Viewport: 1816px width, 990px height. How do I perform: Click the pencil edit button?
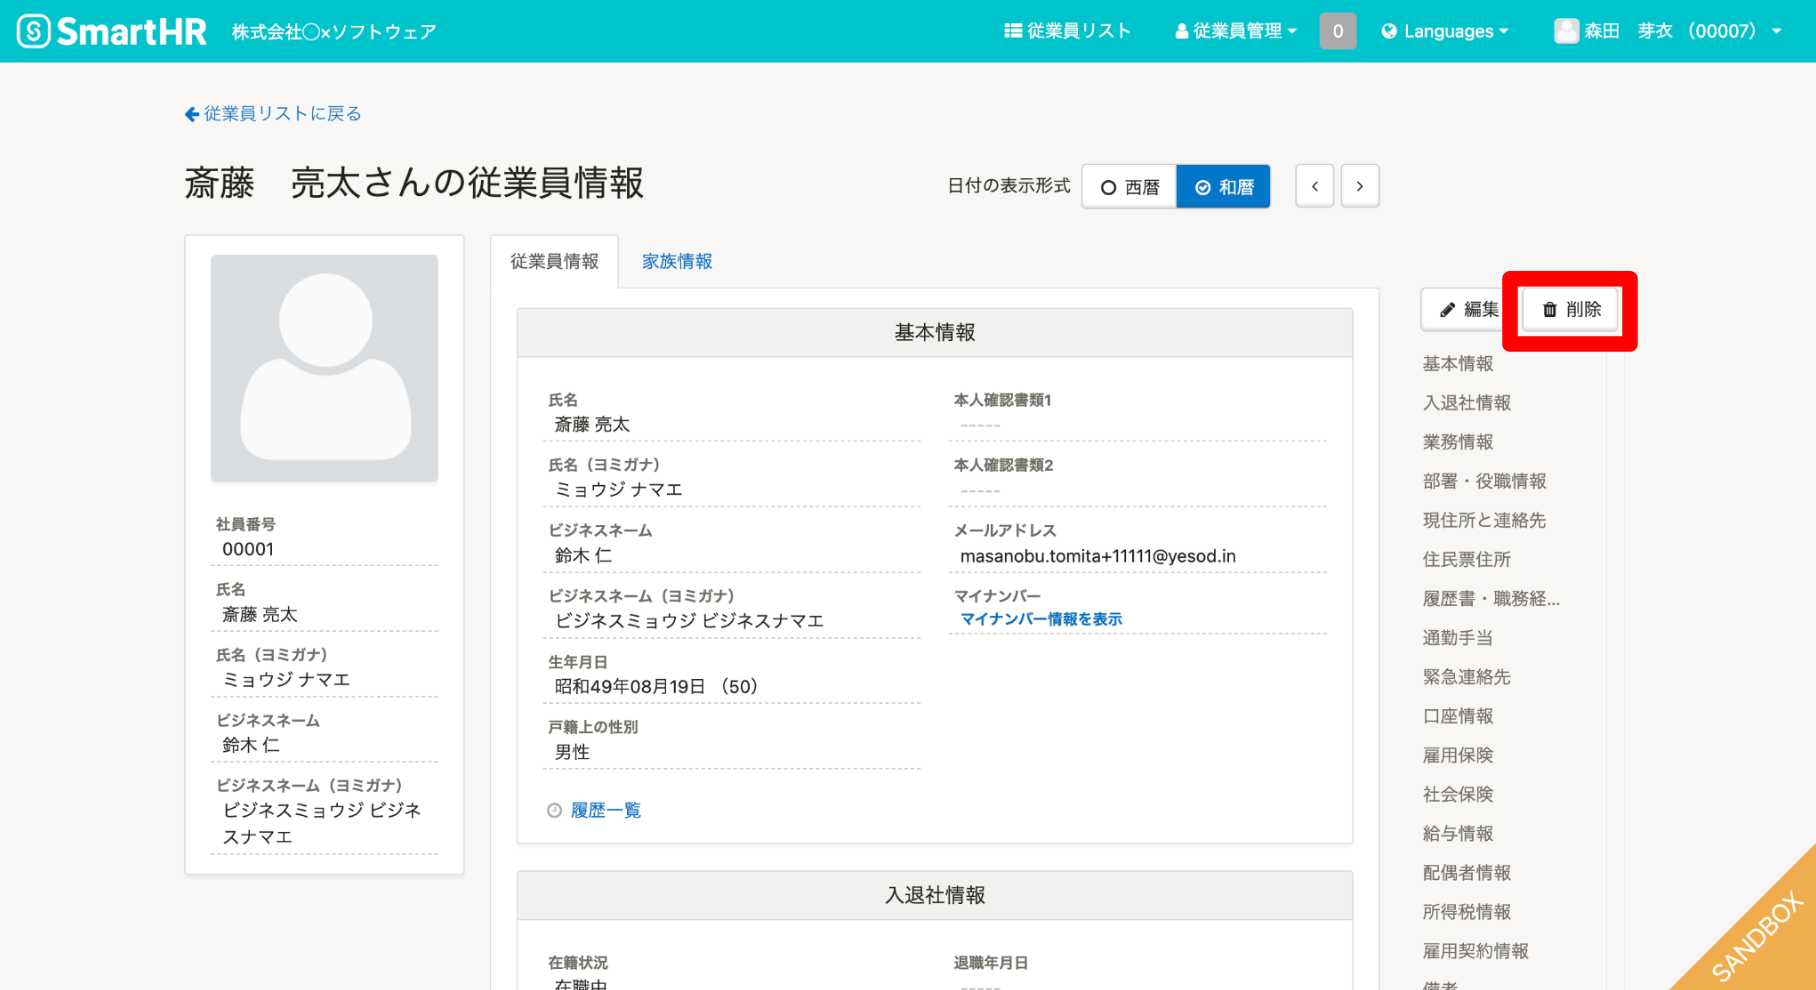click(1468, 310)
